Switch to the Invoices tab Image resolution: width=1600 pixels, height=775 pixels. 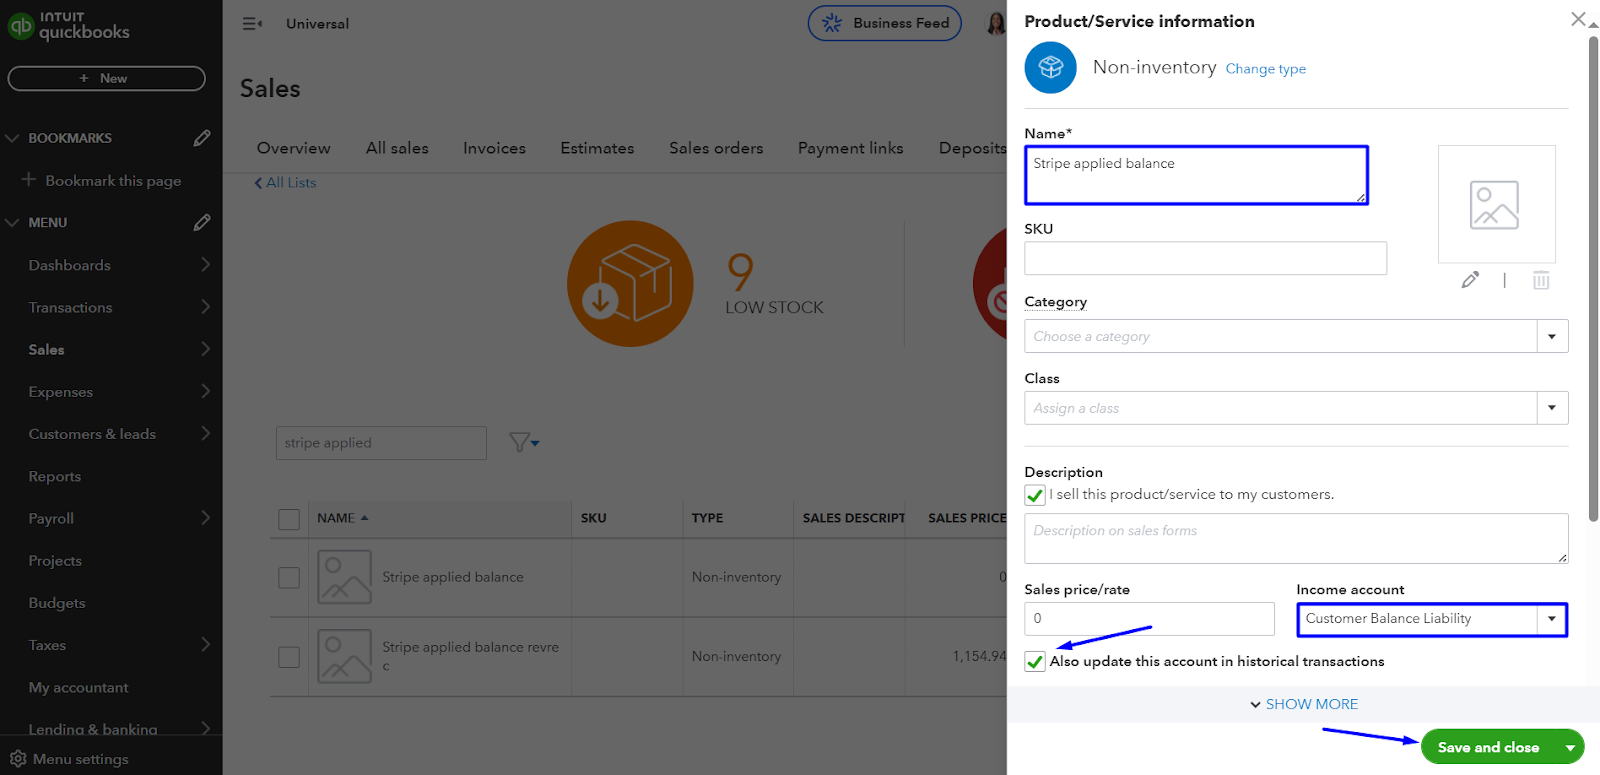click(x=494, y=148)
